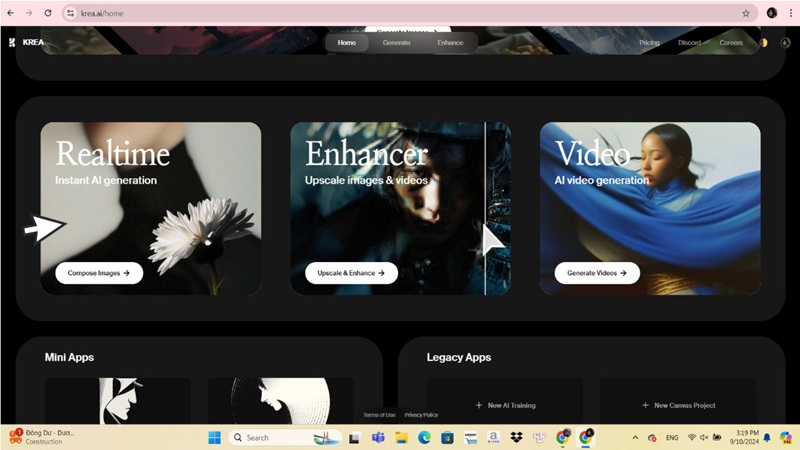Click the Compose Images button
The height and width of the screenshot is (450, 800).
tap(99, 273)
